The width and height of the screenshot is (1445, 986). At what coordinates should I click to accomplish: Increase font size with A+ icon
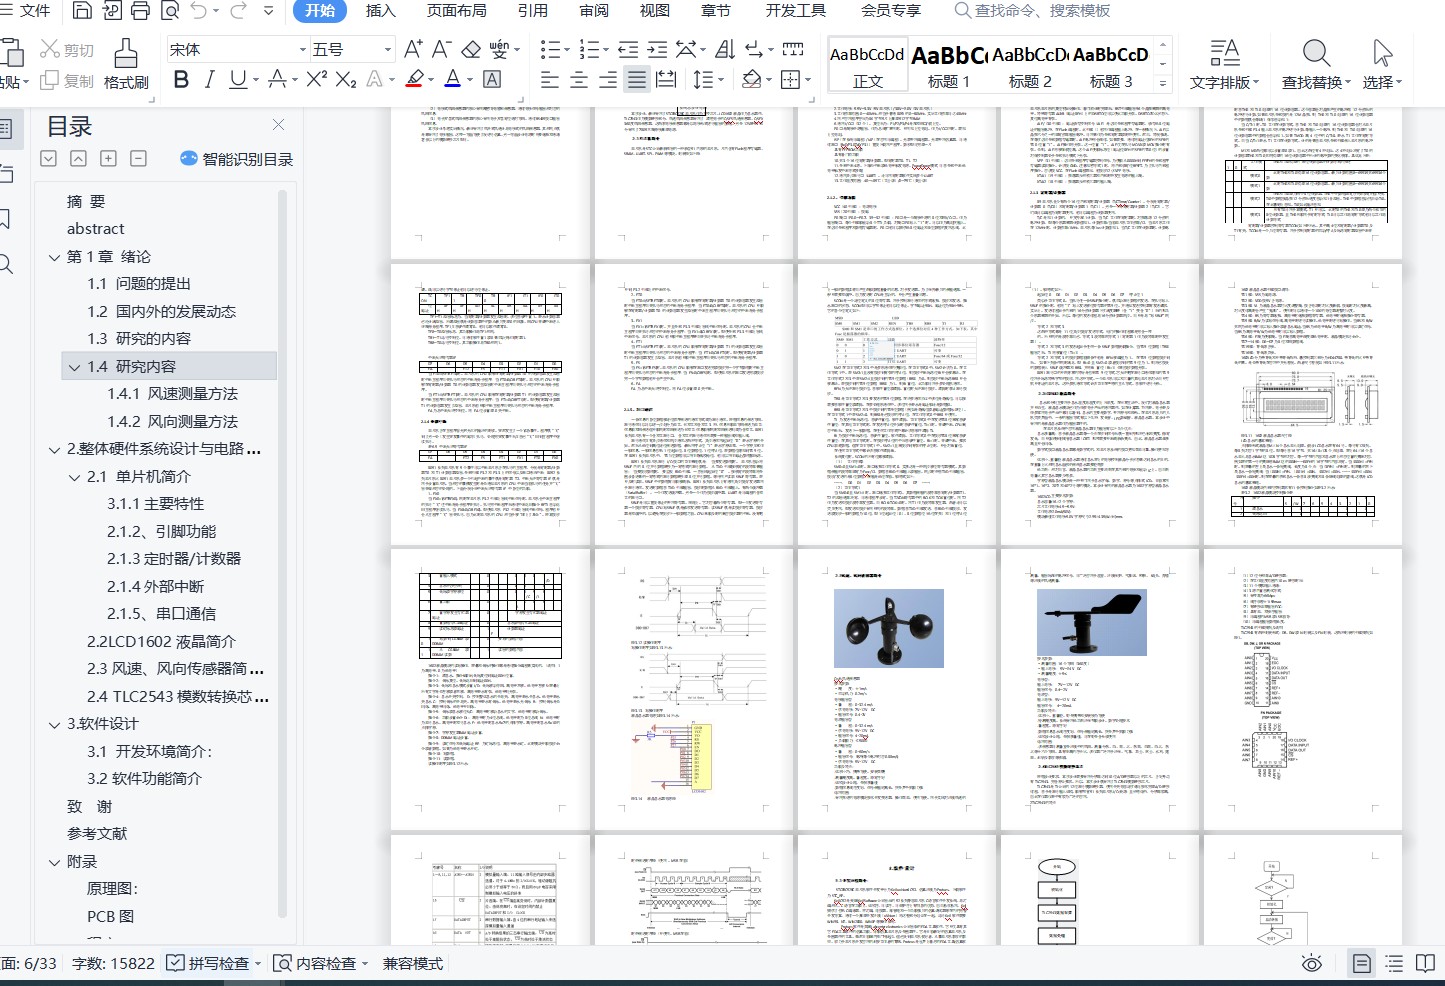tap(413, 49)
